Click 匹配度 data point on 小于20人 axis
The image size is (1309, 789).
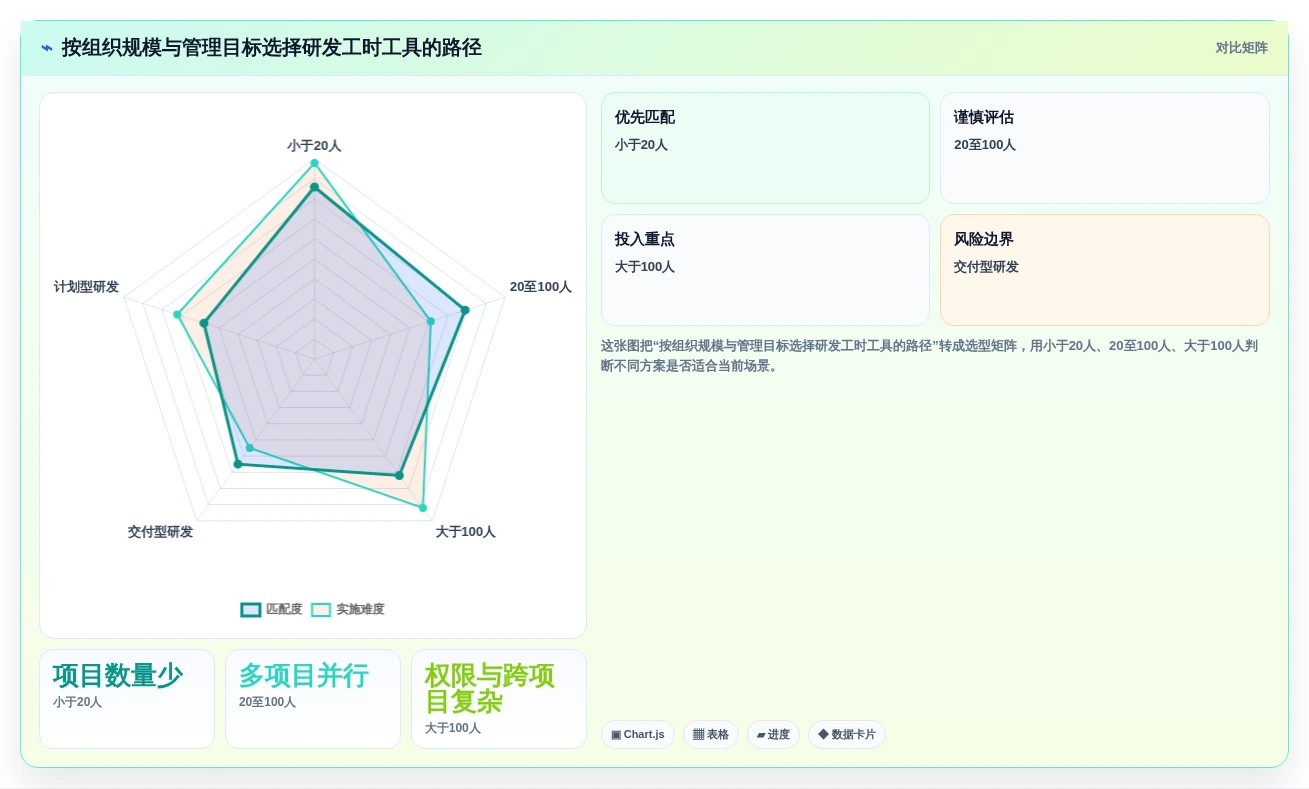tap(314, 187)
